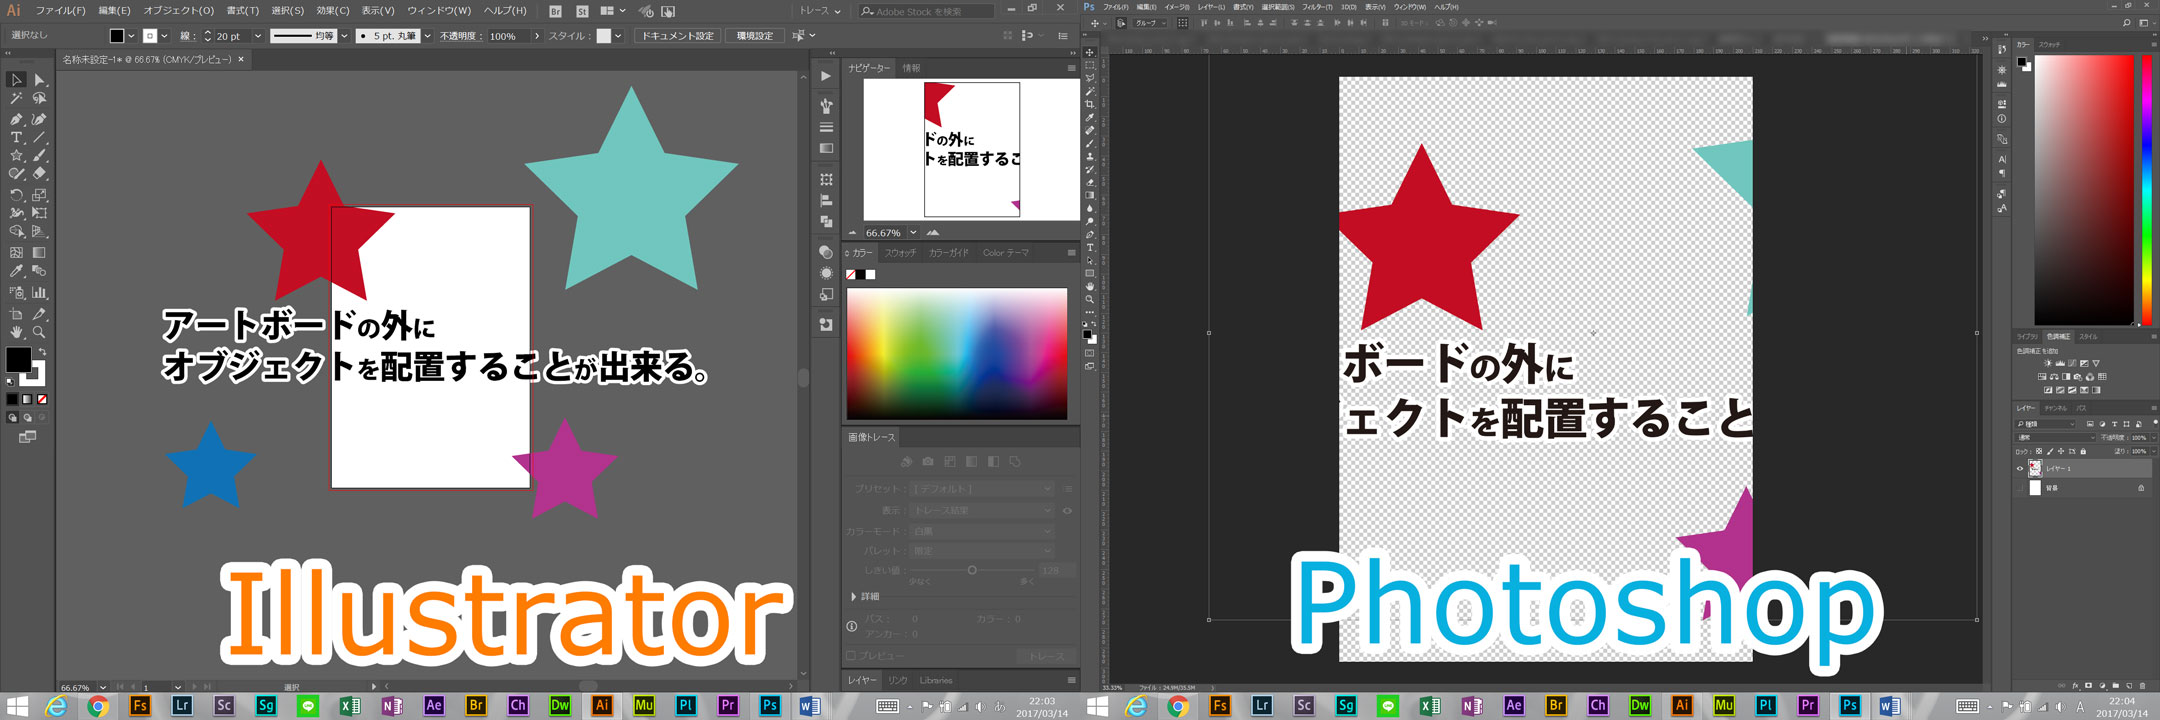
Task: Pick the Magic Wand tool in Illustrator
Action: (16, 99)
